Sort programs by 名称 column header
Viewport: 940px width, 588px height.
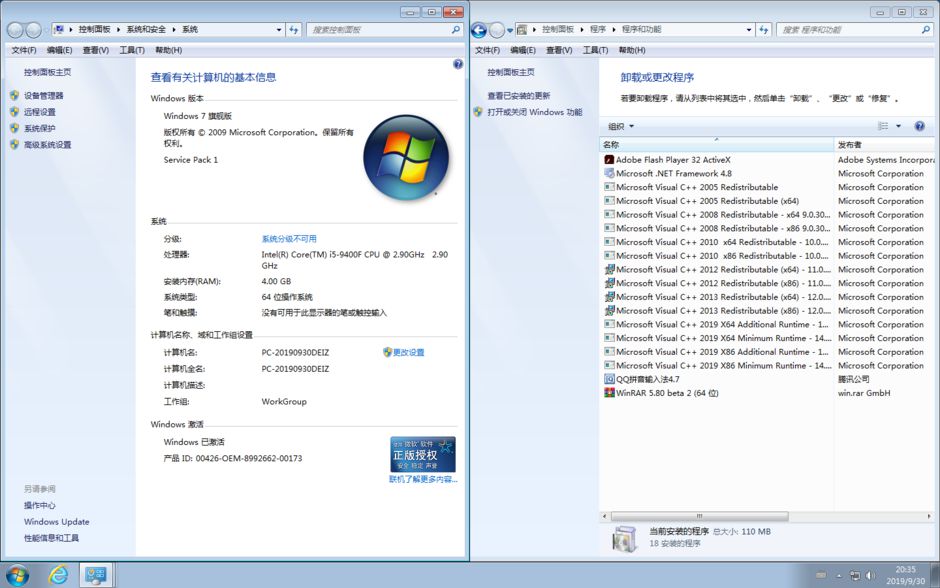click(x=716, y=144)
